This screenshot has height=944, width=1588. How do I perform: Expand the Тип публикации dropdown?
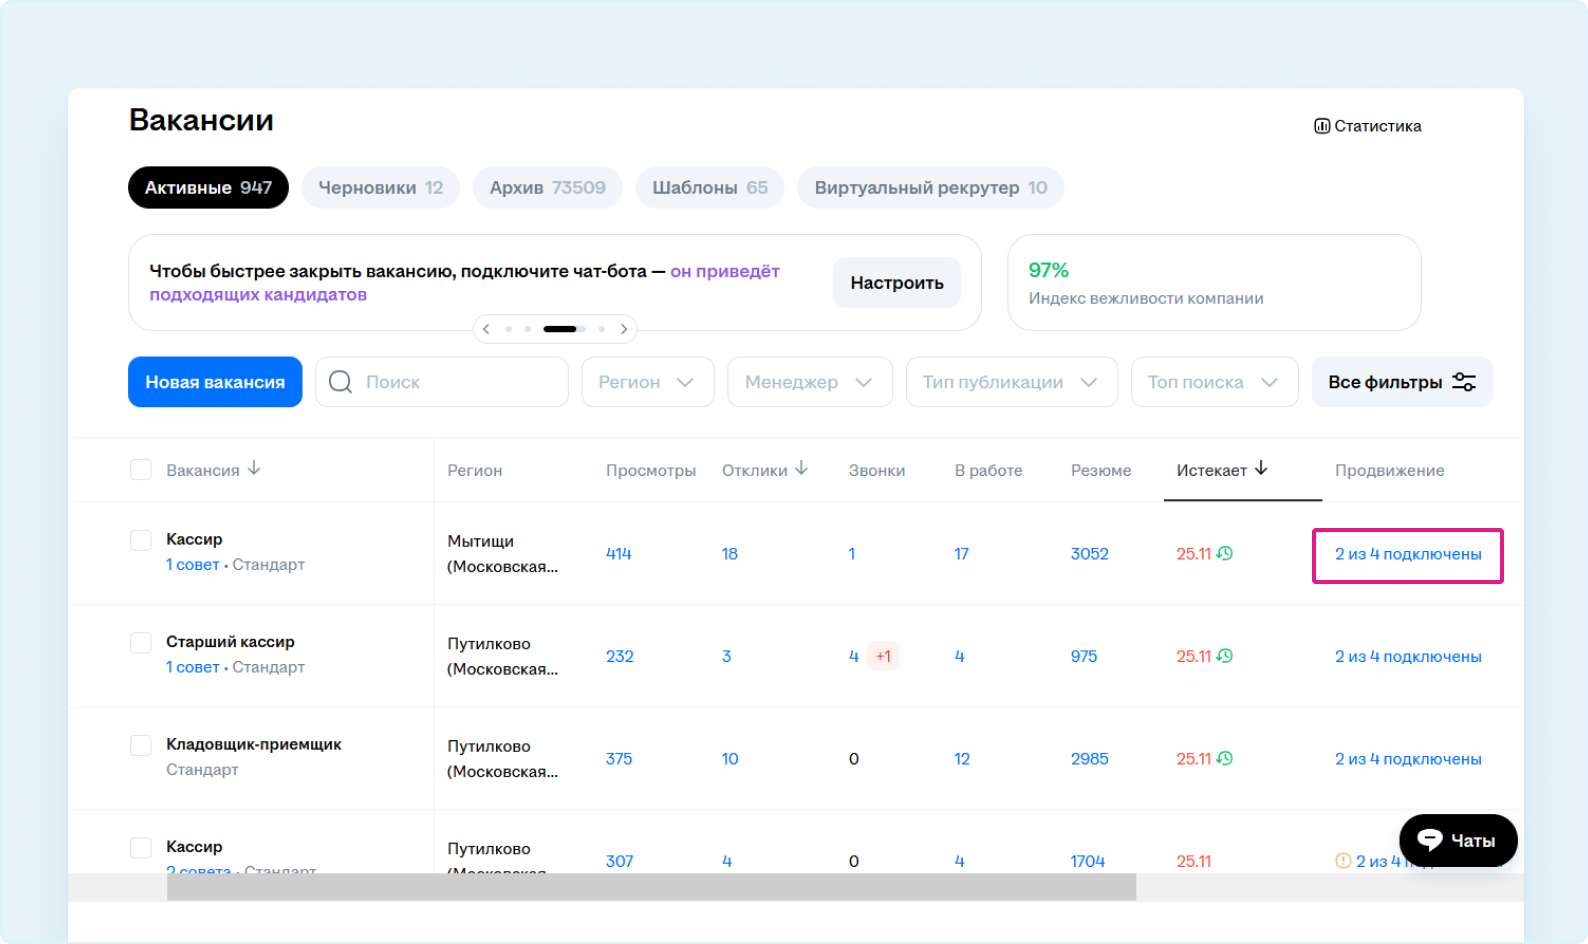pyautogui.click(x=1011, y=382)
